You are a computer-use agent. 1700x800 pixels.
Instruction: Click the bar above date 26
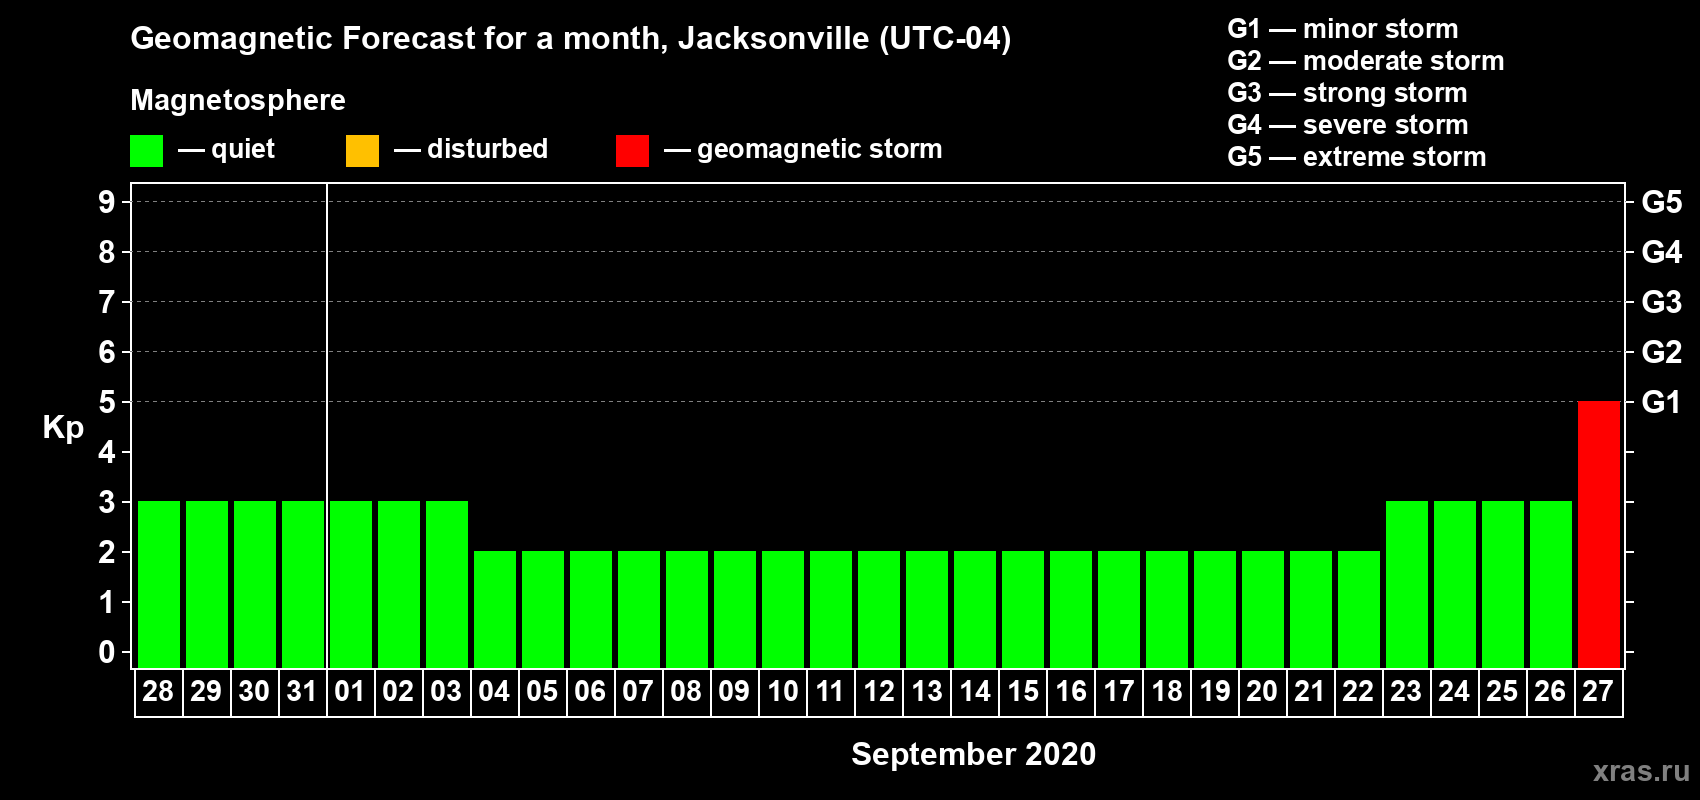coord(1551,584)
